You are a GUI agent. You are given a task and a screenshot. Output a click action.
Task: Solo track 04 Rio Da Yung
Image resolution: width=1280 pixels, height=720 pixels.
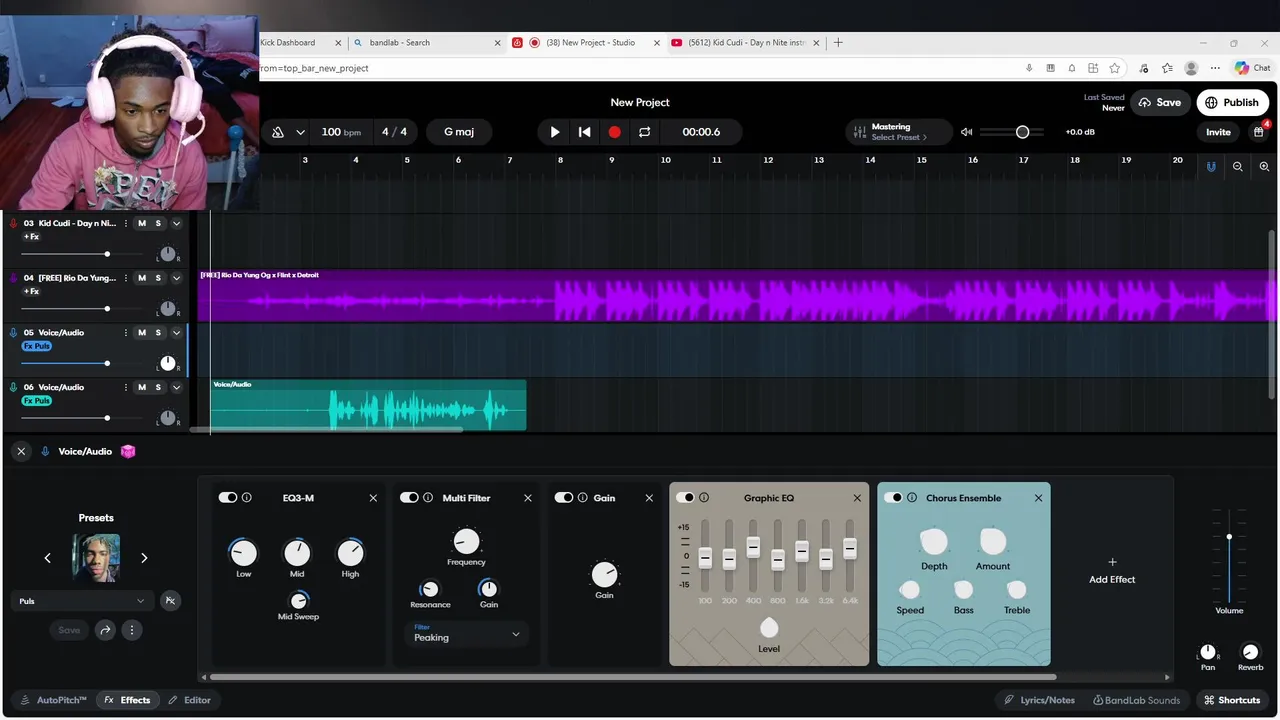[158, 278]
